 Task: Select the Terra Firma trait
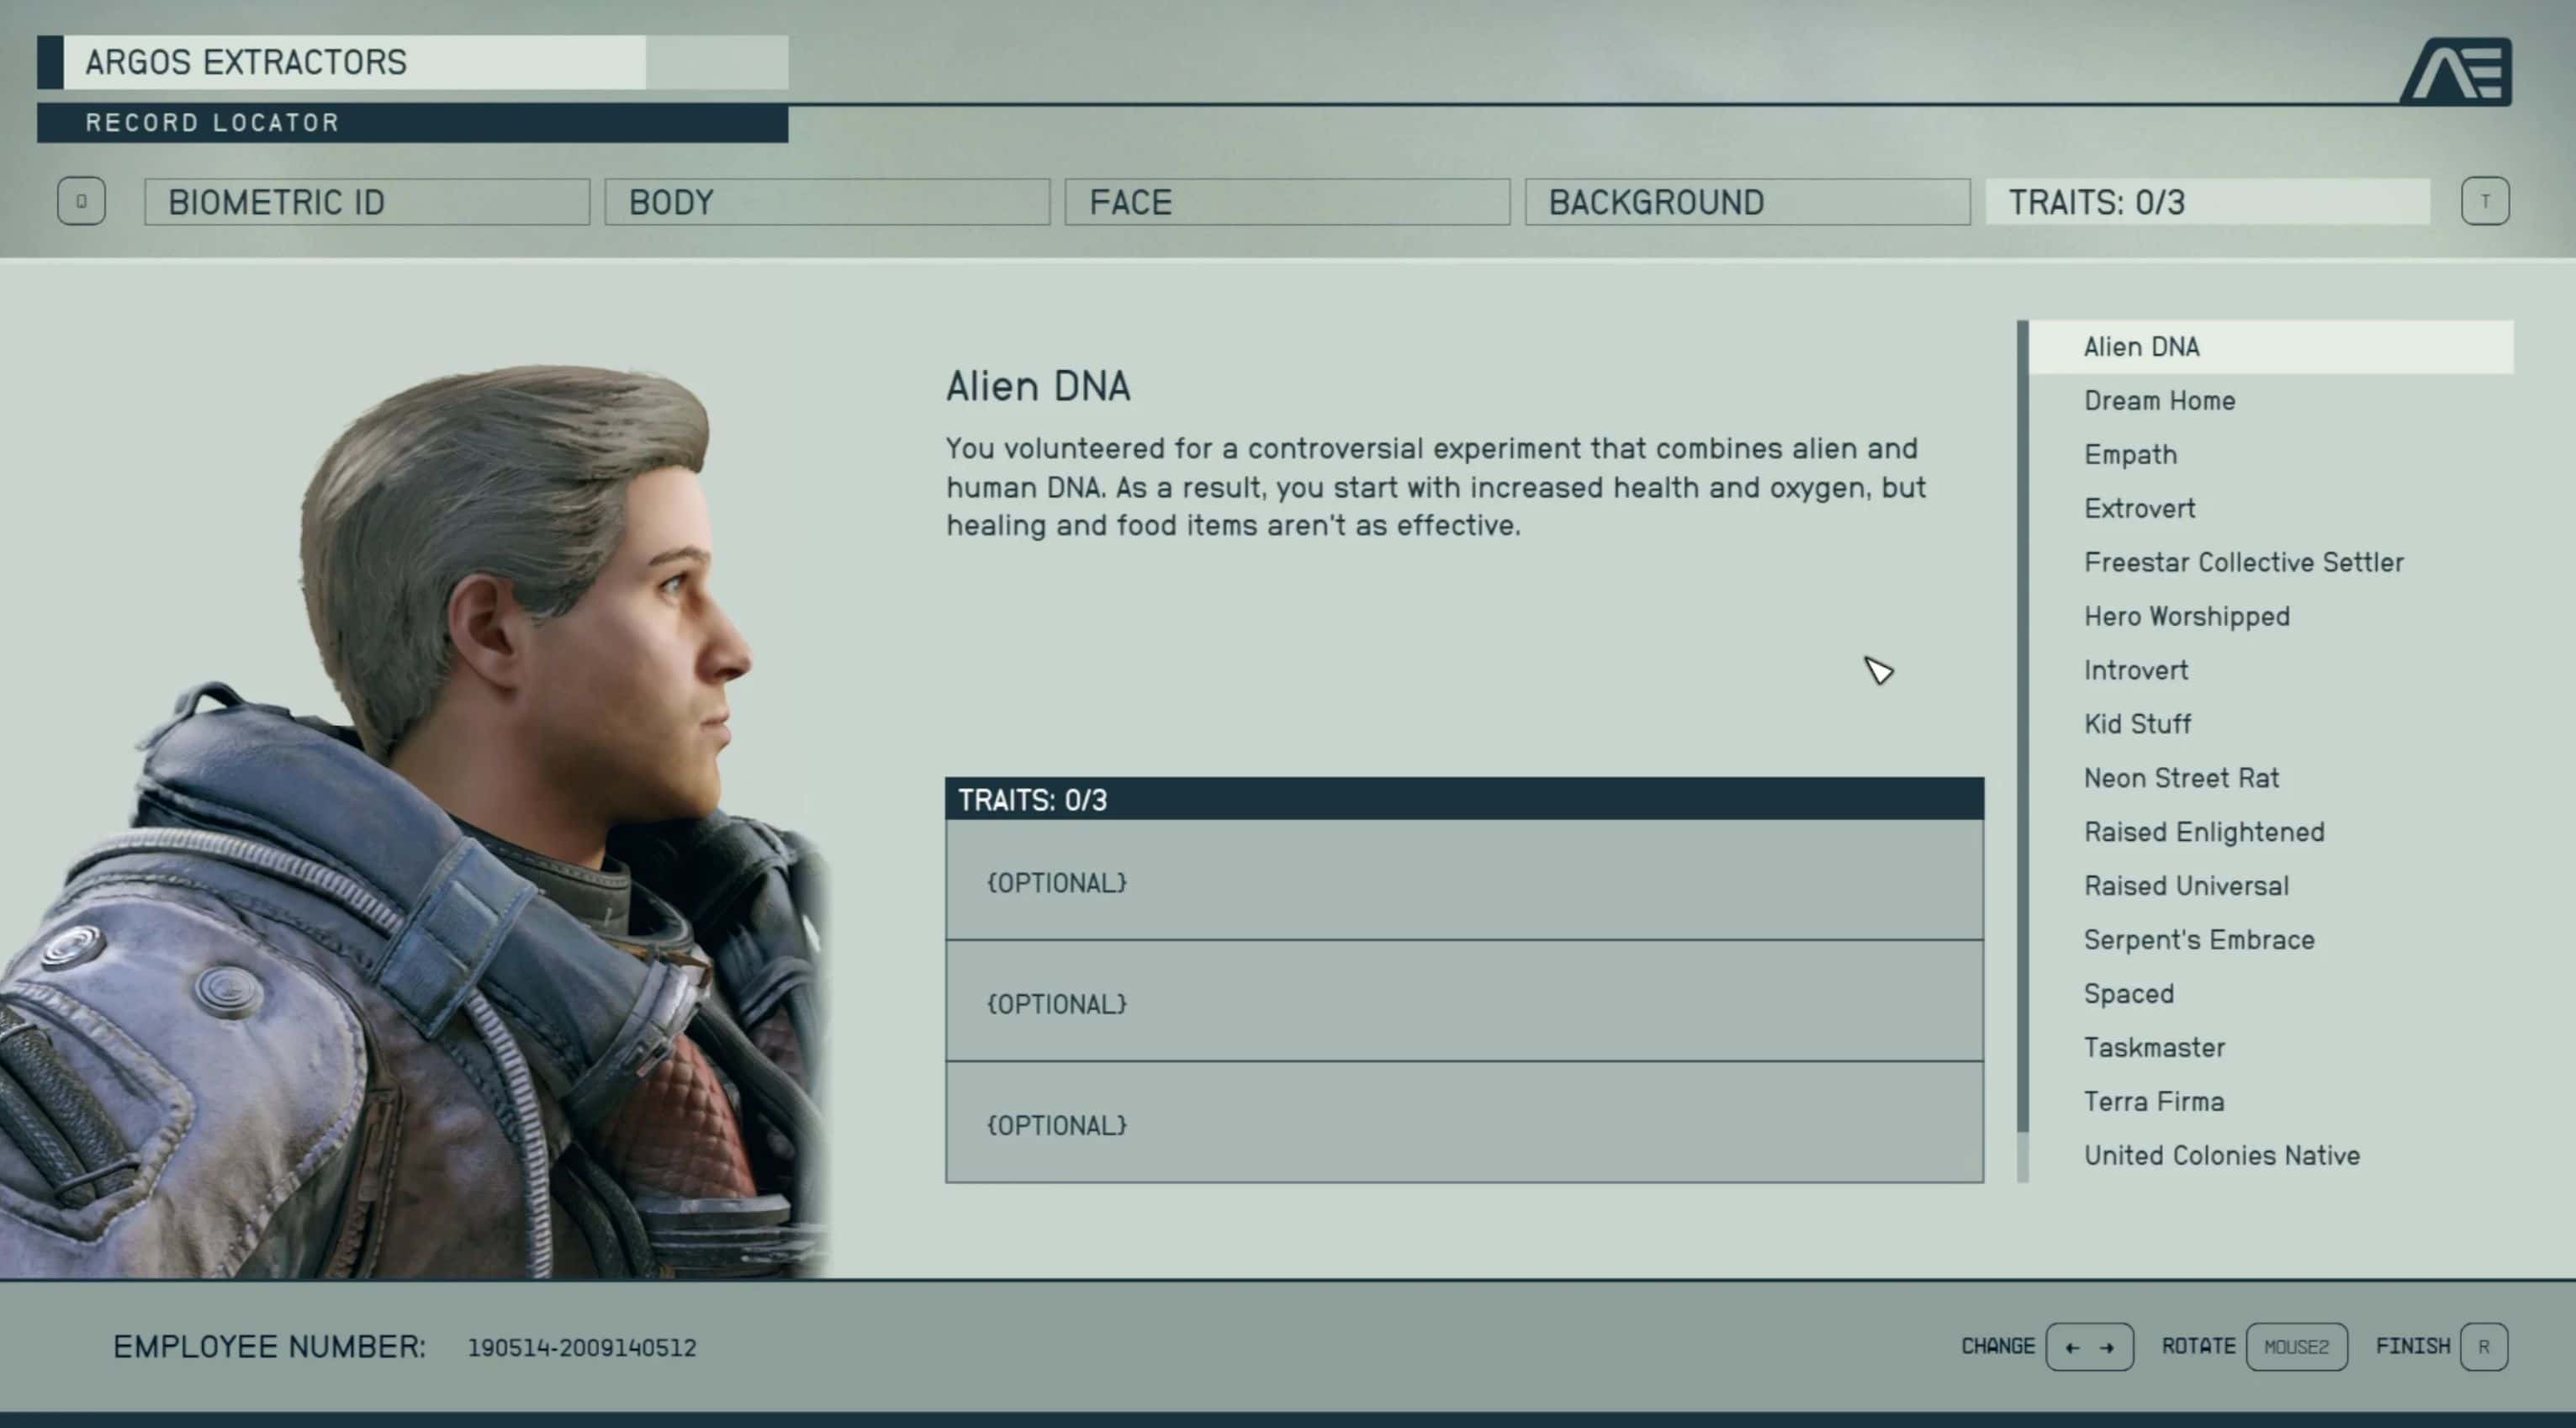click(x=2153, y=1102)
